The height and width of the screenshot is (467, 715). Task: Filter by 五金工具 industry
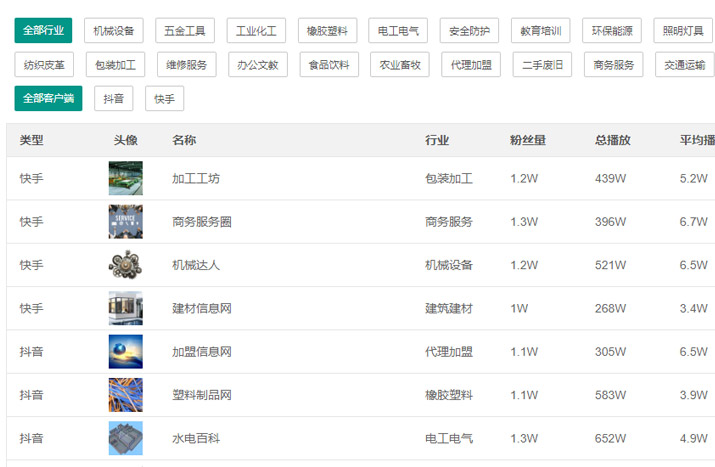[x=185, y=31]
